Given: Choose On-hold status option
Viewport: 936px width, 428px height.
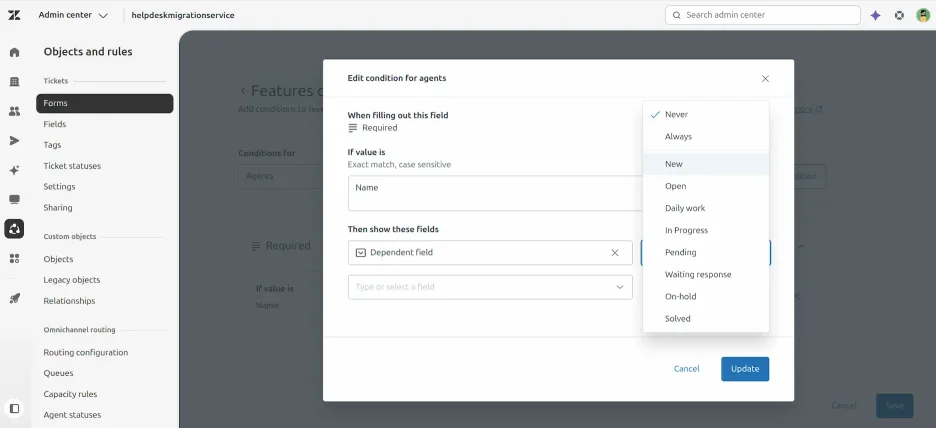Looking at the screenshot, I should point(706,297).
